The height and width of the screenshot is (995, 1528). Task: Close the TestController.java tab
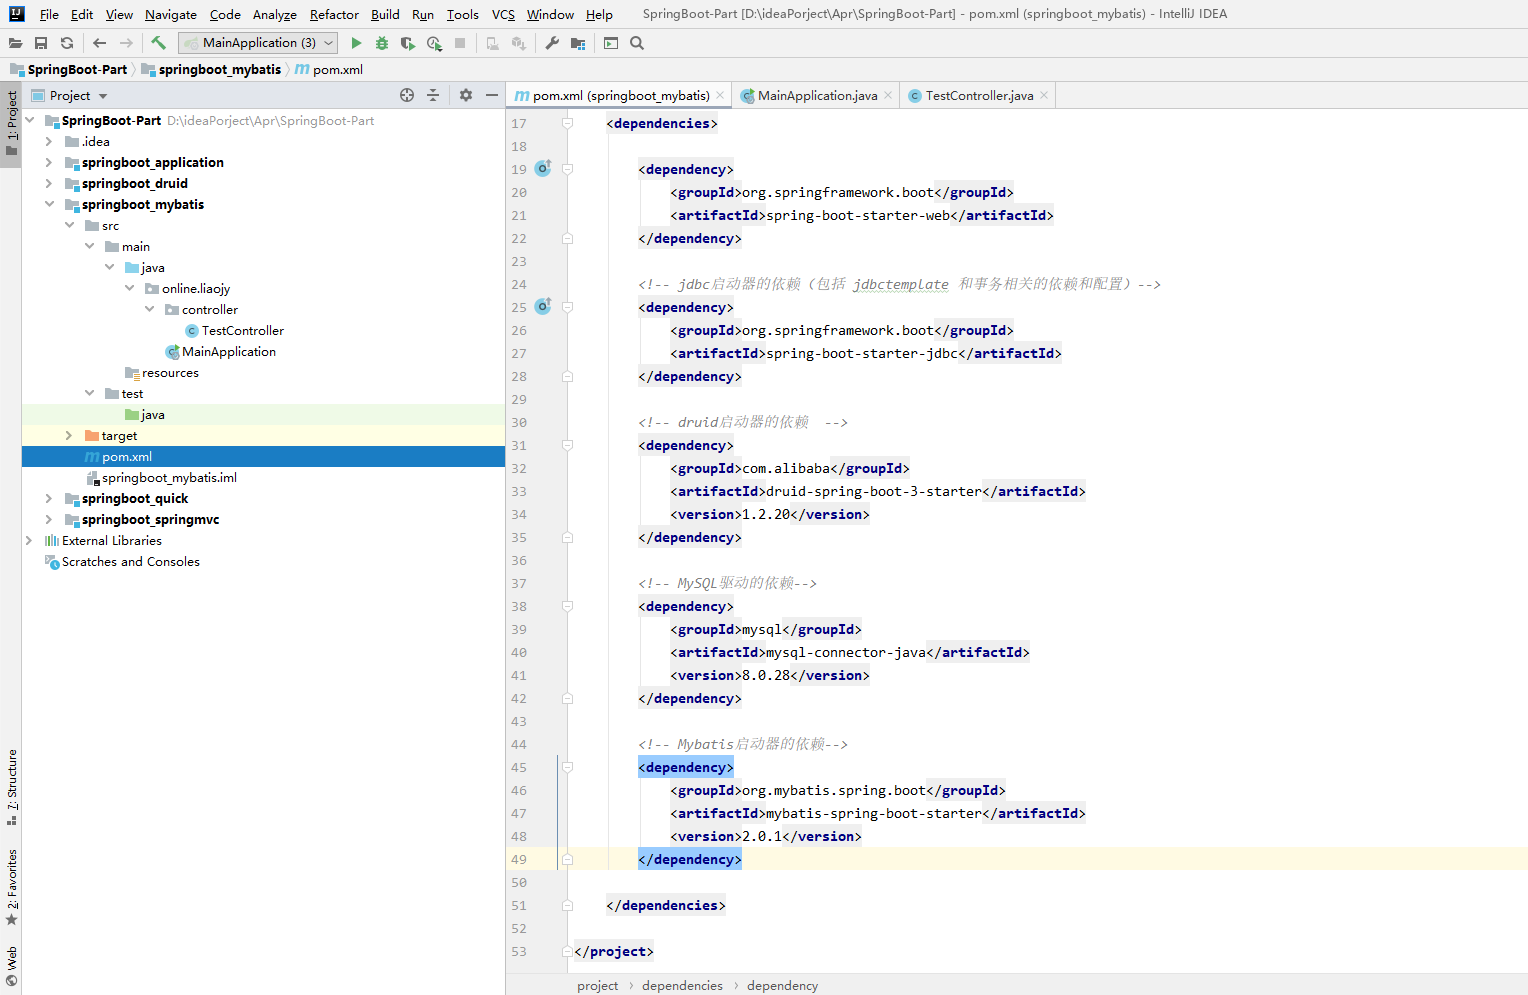pos(1044,96)
